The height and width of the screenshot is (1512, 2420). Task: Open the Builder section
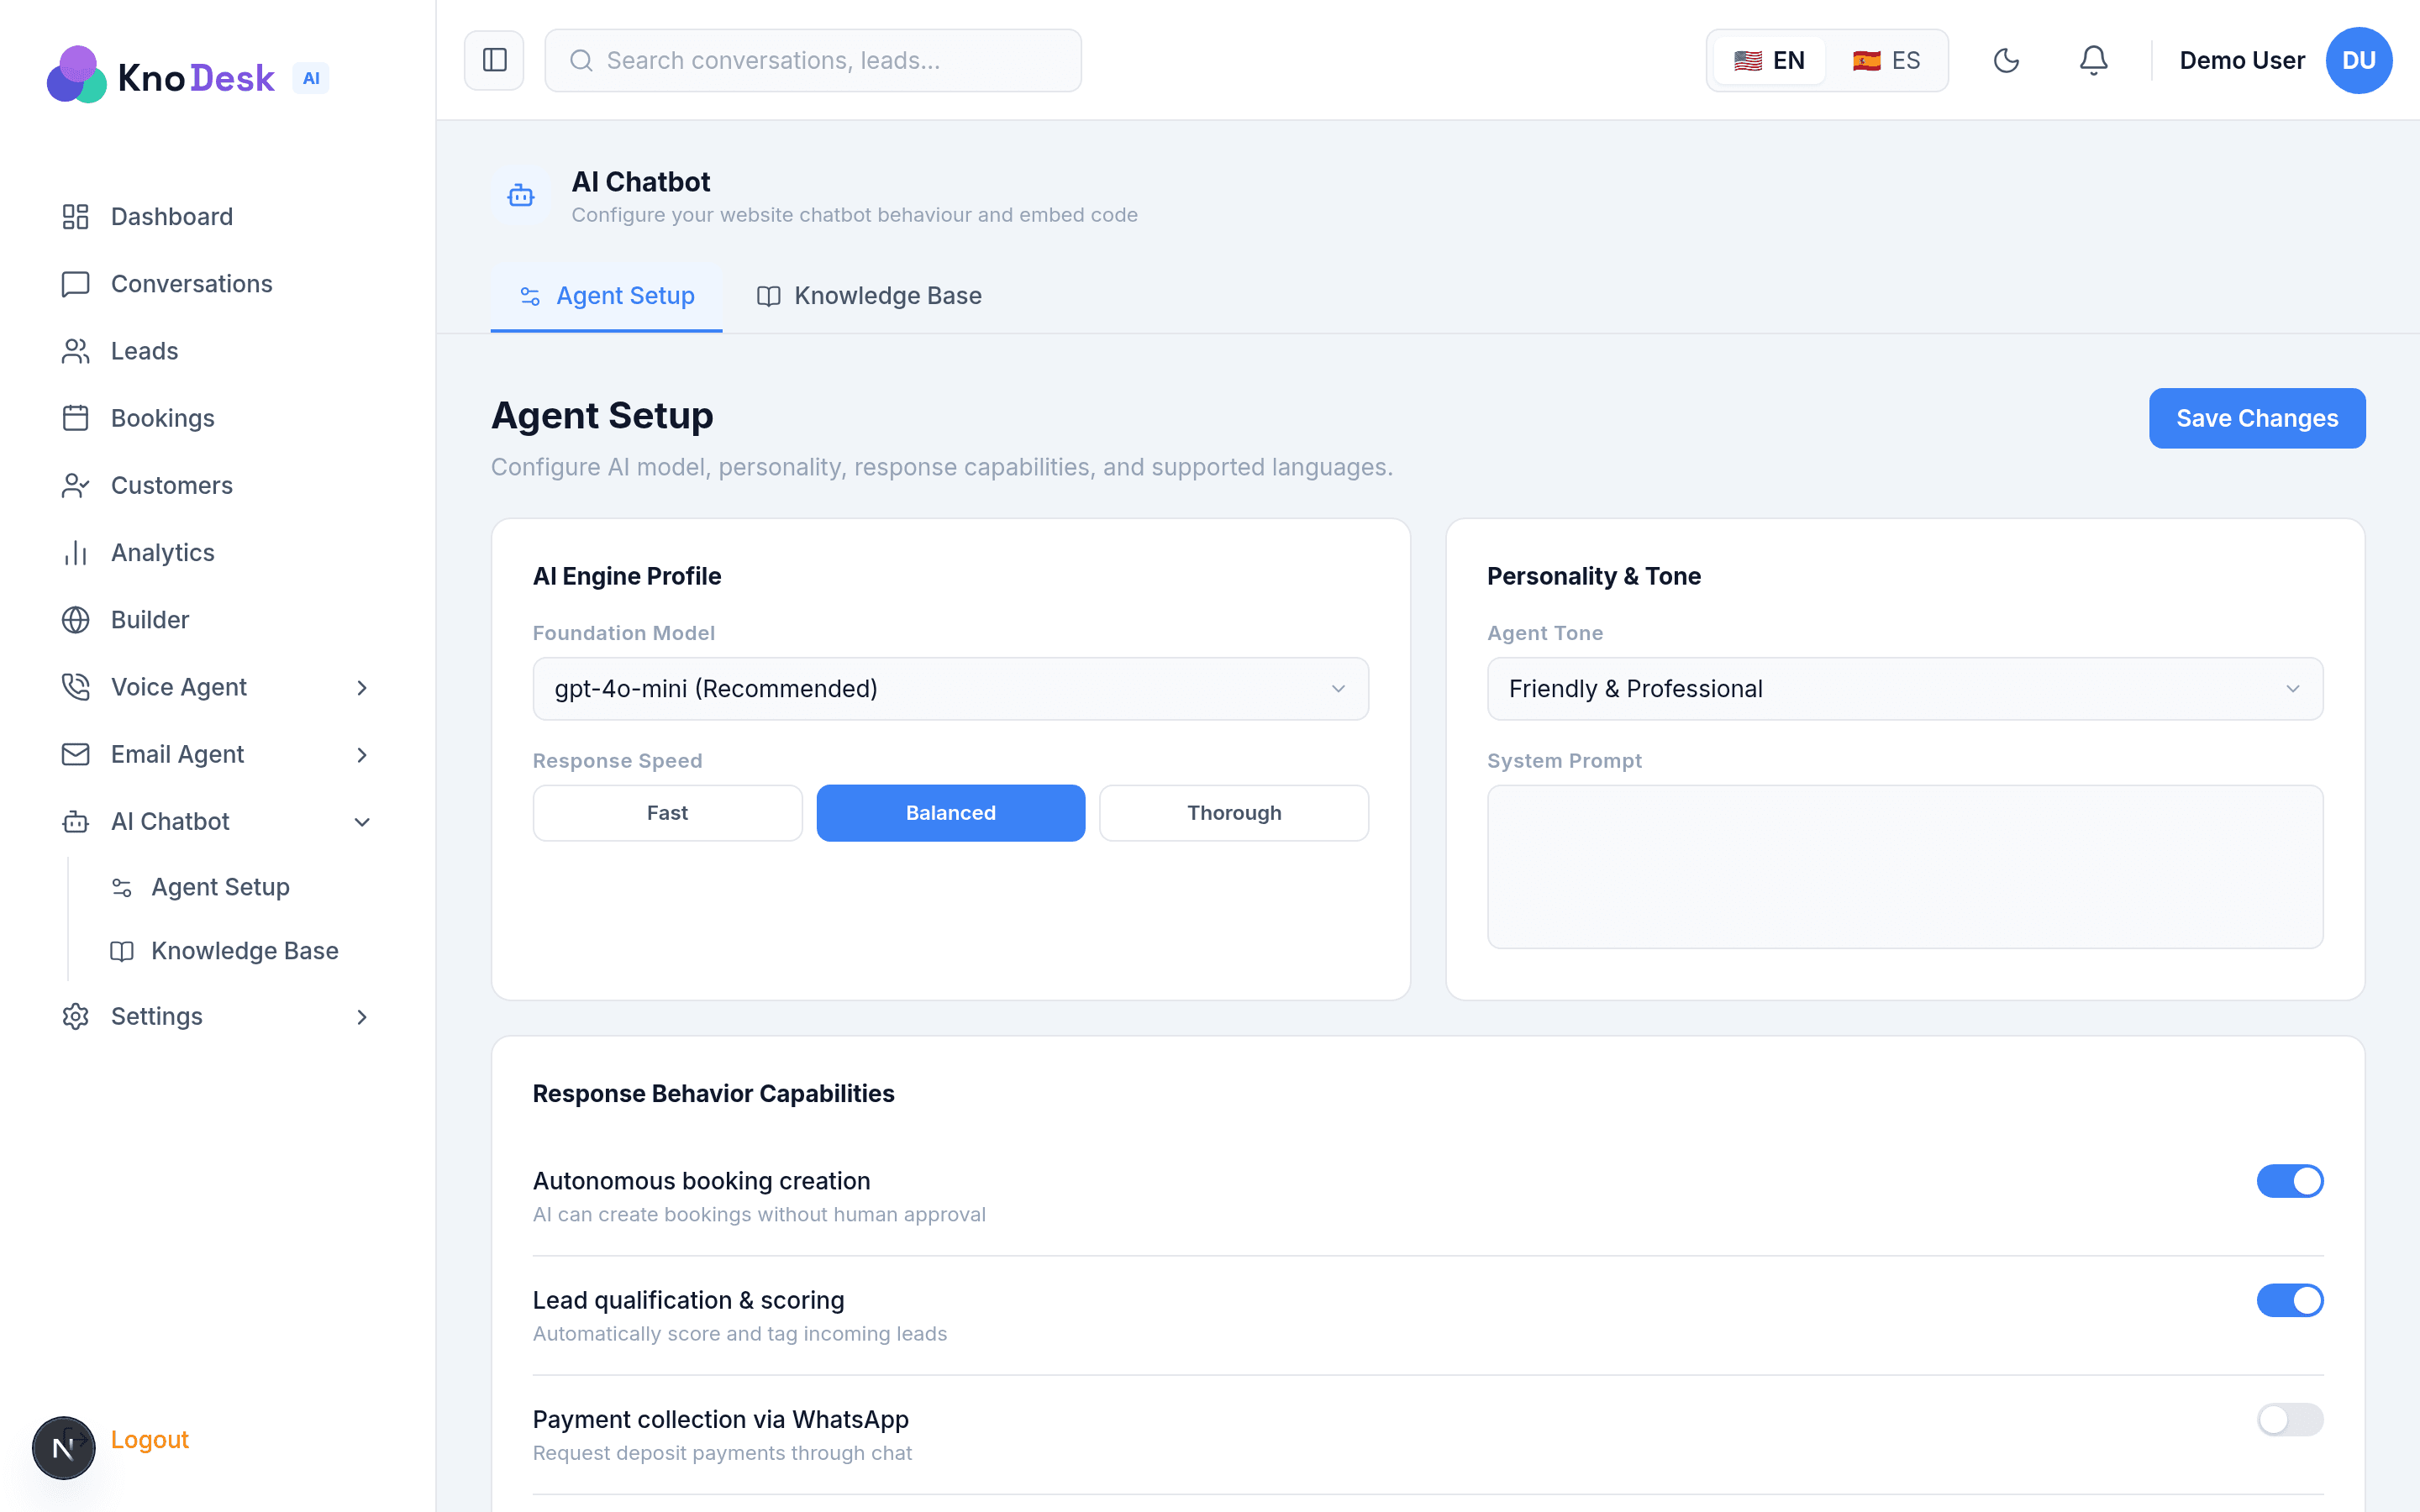pos(217,620)
